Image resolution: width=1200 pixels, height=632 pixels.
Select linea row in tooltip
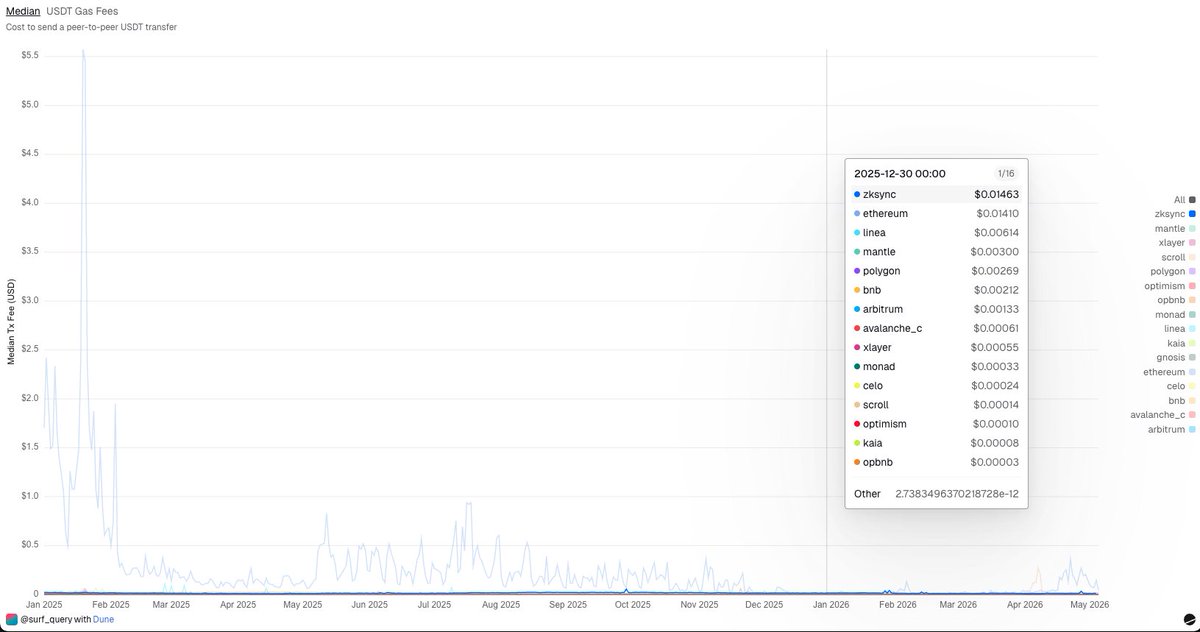[x=936, y=233]
